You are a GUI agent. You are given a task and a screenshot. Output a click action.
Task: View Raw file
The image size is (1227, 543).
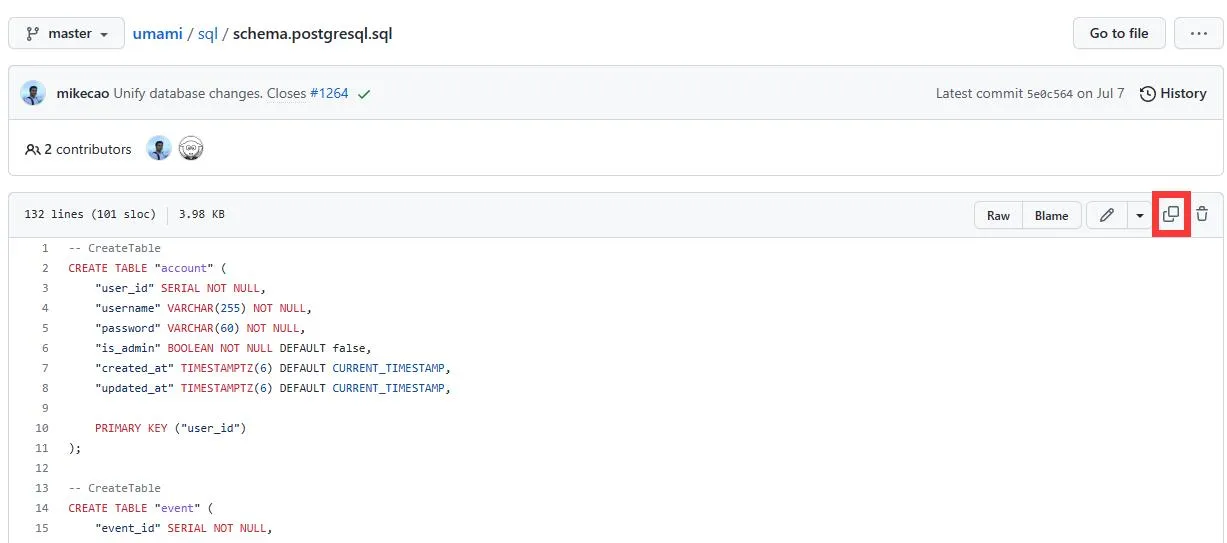coord(998,215)
